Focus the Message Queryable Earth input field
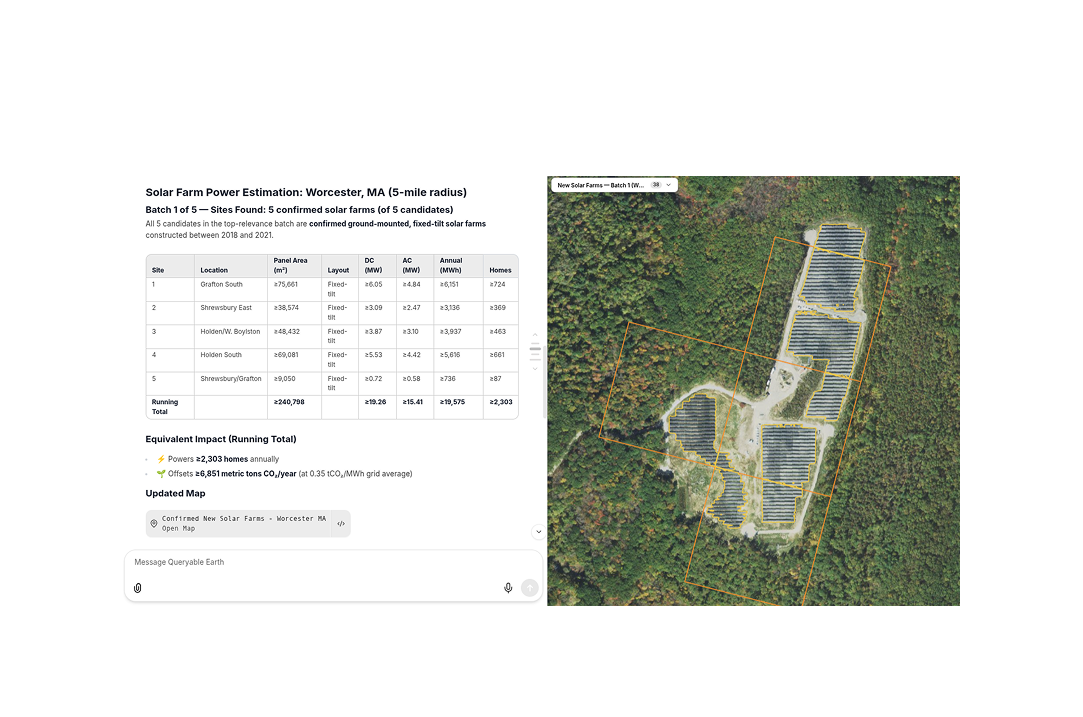The height and width of the screenshot is (717, 1083). (x=333, y=562)
